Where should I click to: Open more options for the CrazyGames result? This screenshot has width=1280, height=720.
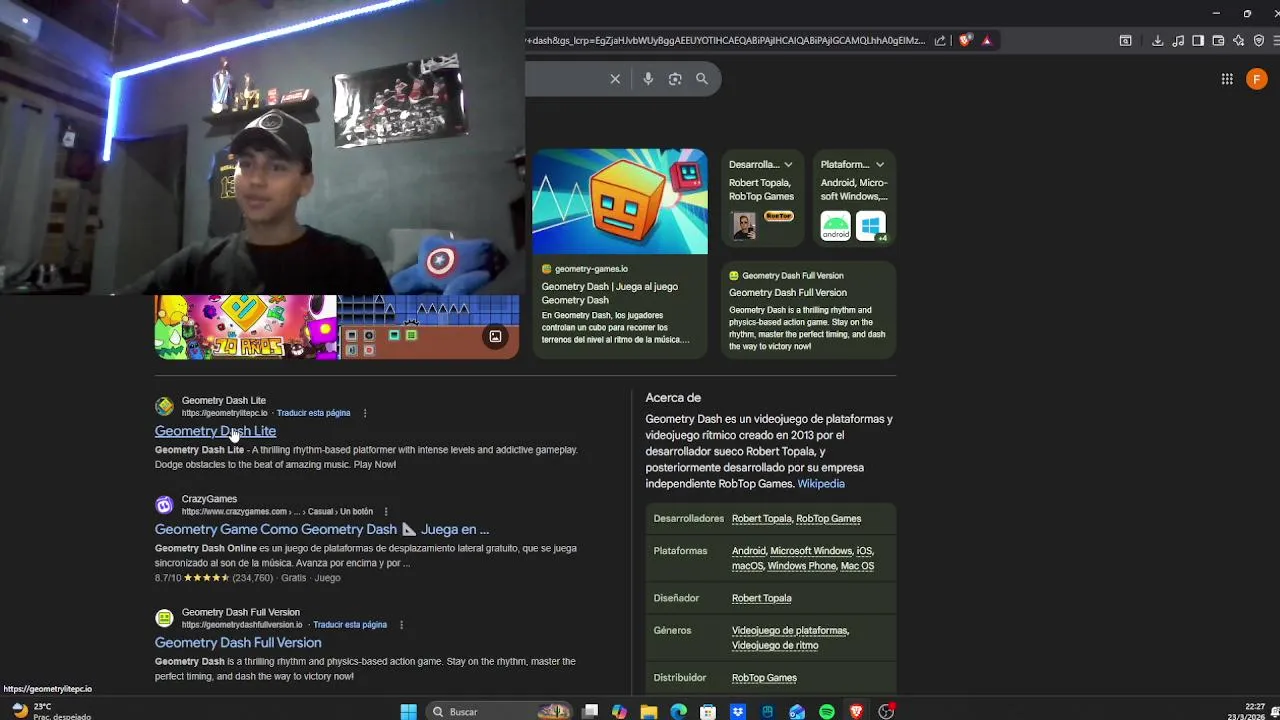tap(386, 512)
